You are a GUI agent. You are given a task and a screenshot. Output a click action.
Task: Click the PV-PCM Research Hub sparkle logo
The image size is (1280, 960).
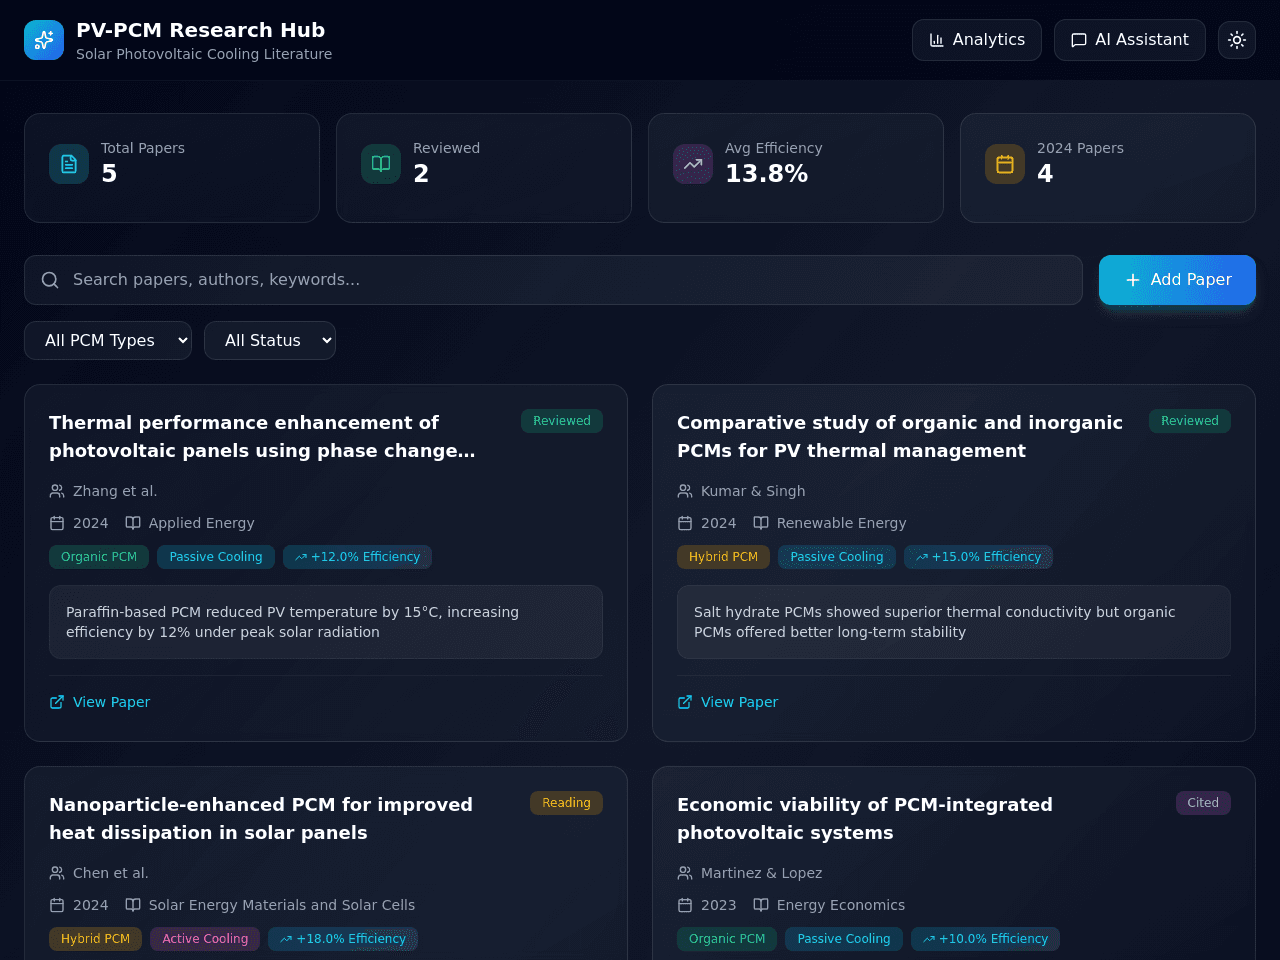[x=44, y=40]
